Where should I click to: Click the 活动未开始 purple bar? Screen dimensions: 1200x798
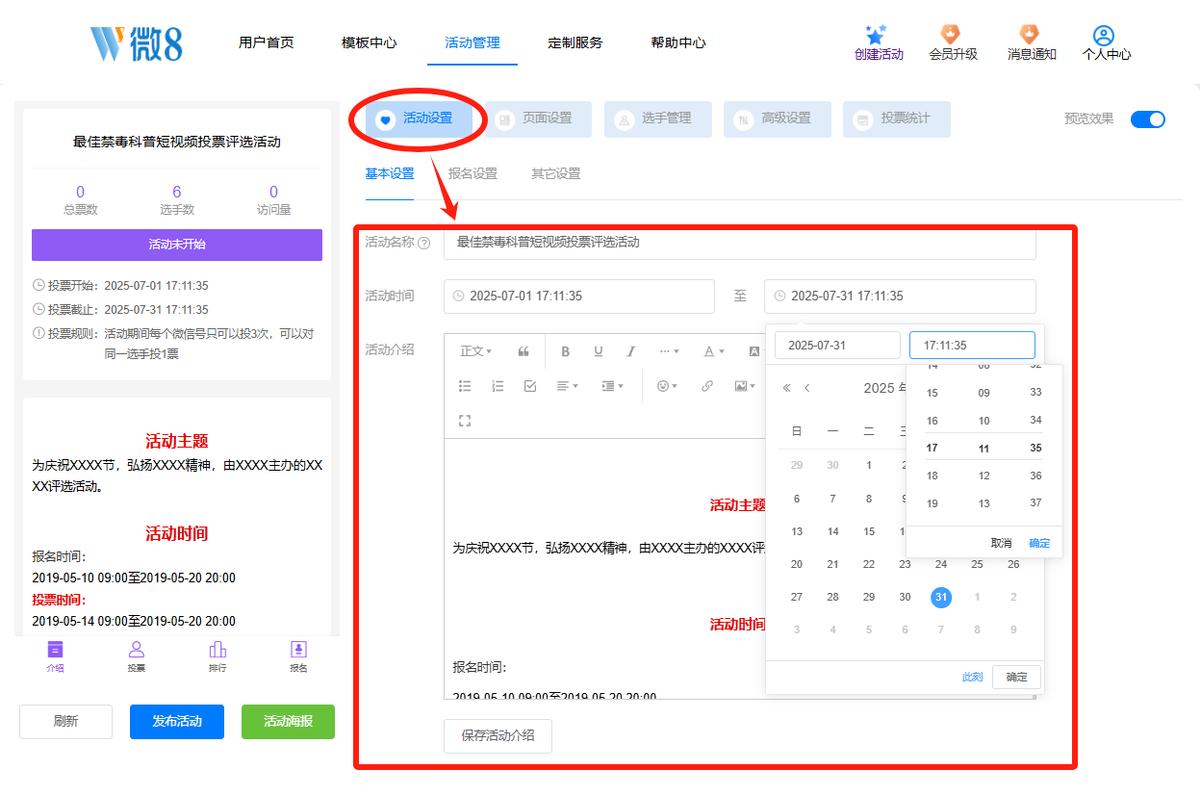177,245
